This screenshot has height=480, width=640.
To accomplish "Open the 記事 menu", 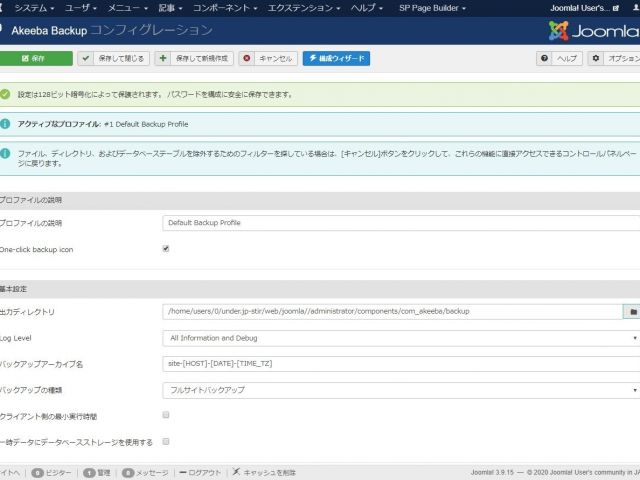I will (x=170, y=8).
